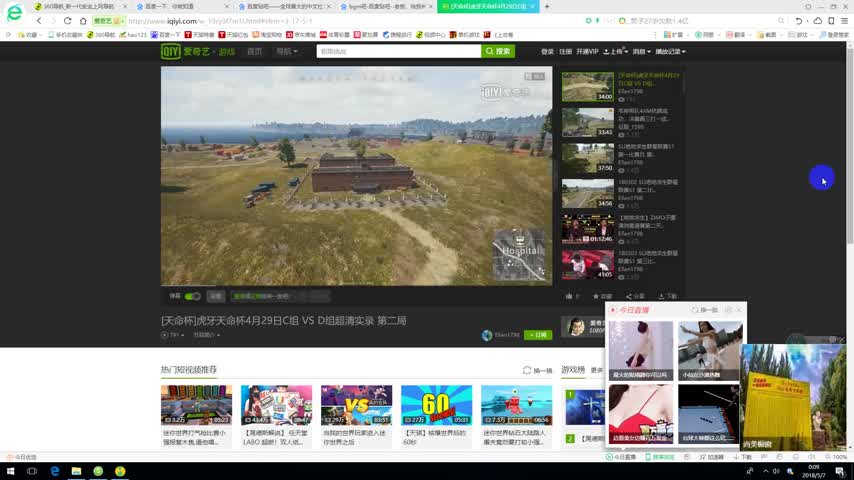Open the 任天堂 LABO recommended video
Viewport: 854px width, 480px height.
coord(276,405)
